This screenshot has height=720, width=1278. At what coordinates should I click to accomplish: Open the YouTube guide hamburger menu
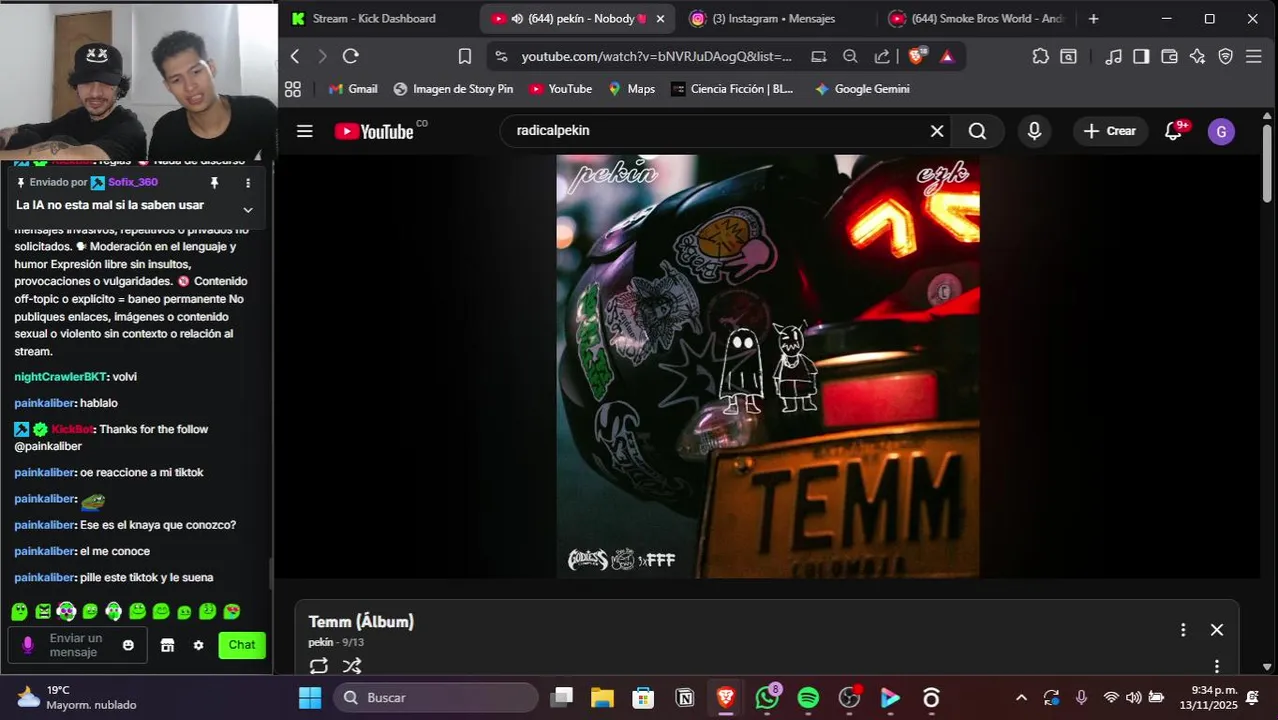305,131
